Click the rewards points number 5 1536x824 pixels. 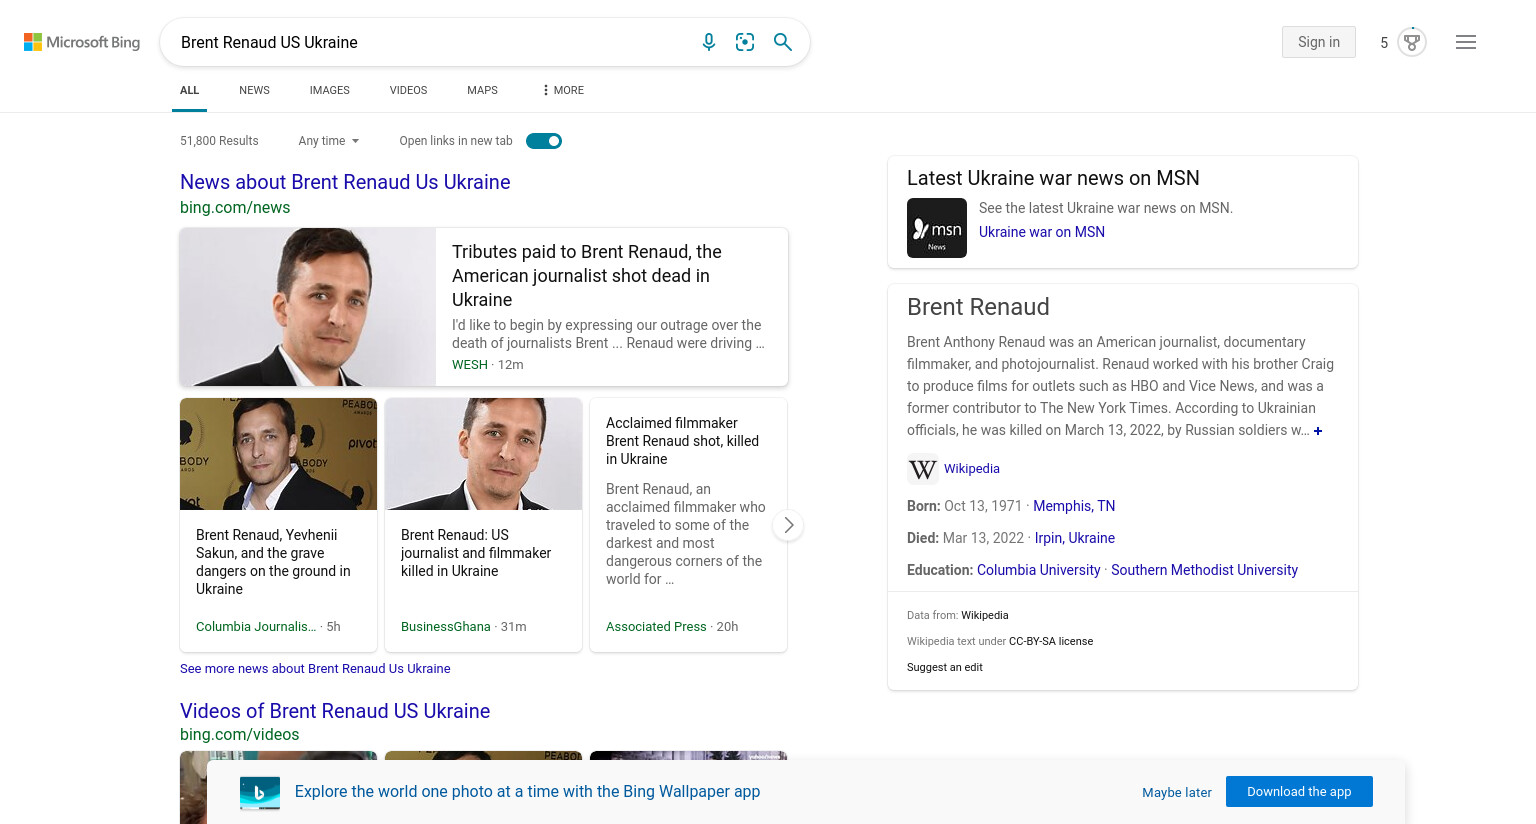point(1384,43)
